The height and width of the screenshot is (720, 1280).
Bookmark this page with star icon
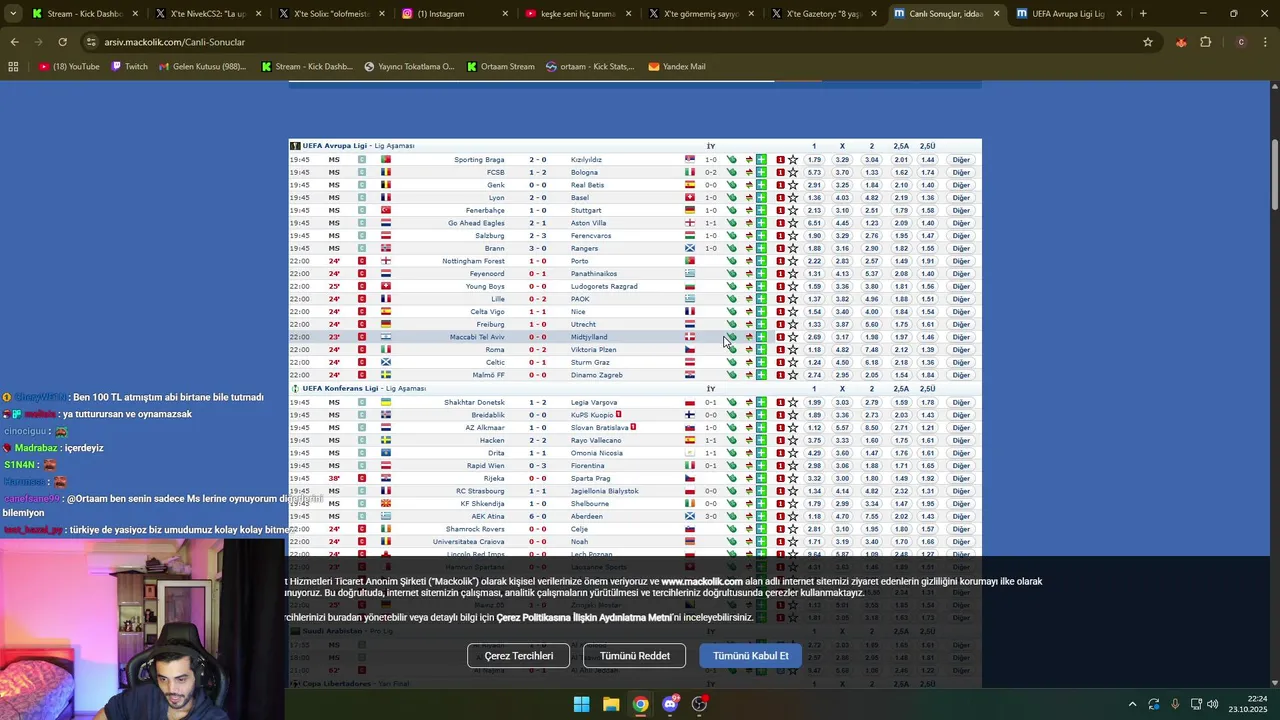(1148, 42)
